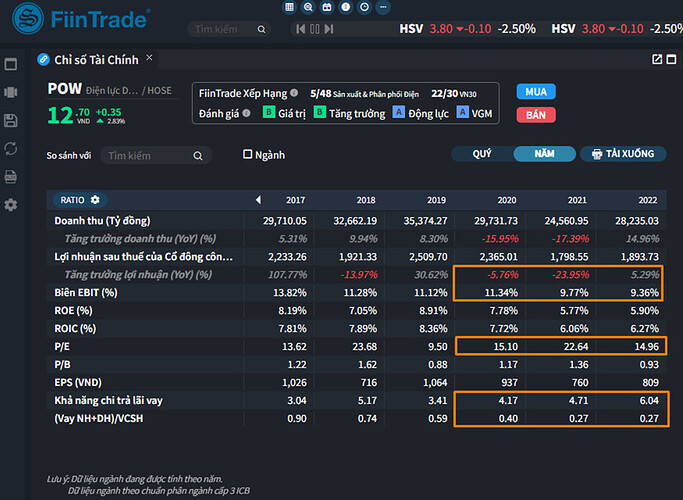This screenshot has height=500, width=683.
Task: Open the window layout icon in sidebar
Action: [11, 65]
